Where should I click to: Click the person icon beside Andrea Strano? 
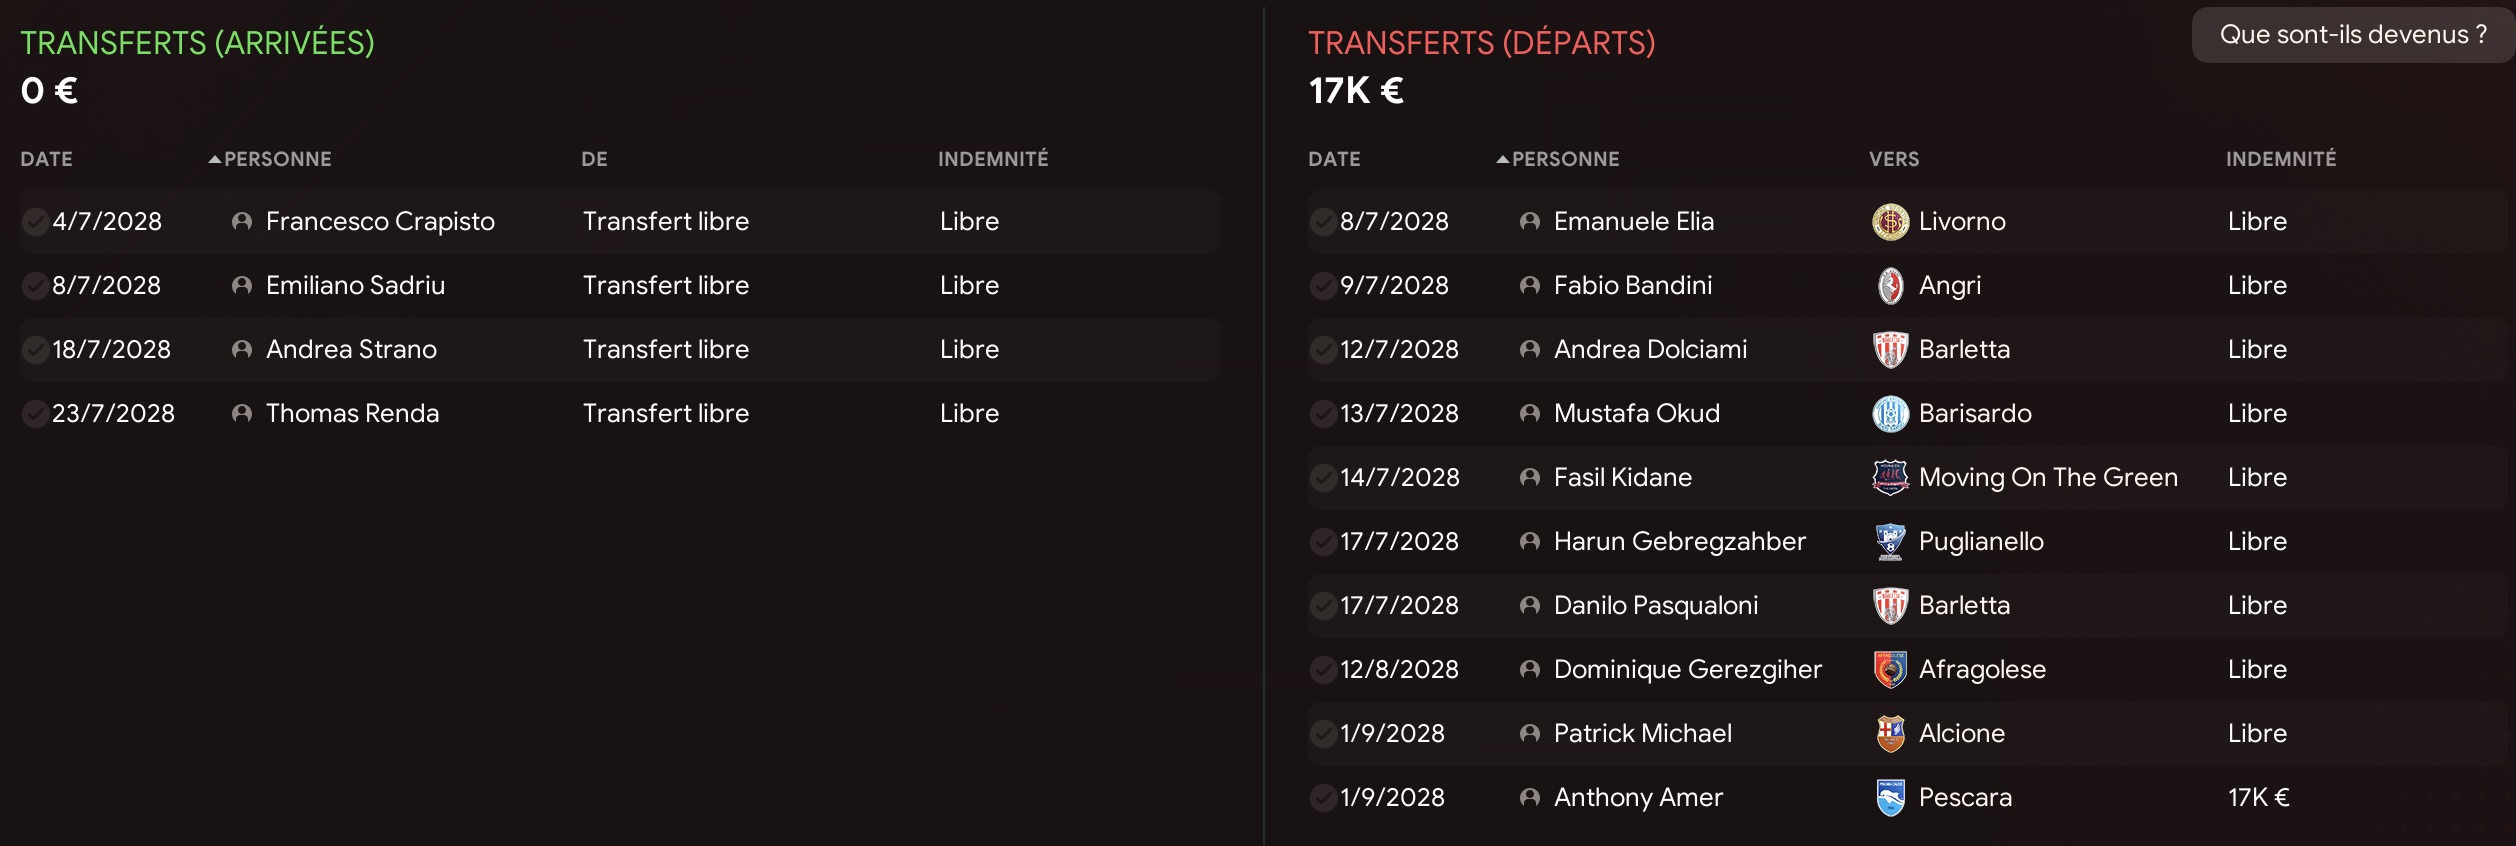[242, 350]
